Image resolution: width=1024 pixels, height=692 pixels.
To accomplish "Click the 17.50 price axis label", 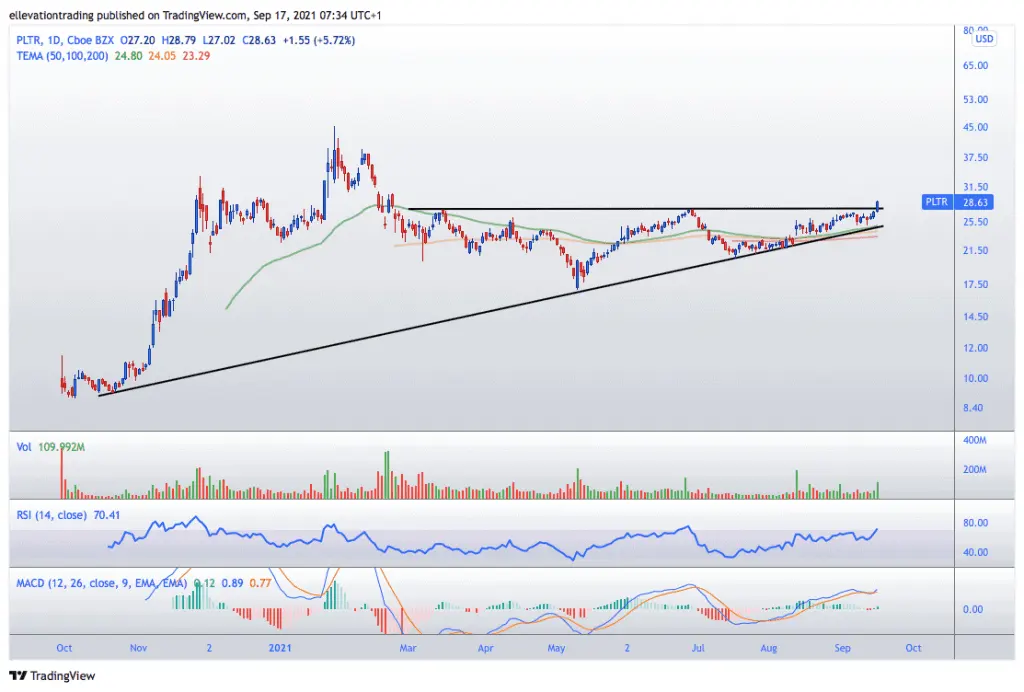I will point(975,285).
